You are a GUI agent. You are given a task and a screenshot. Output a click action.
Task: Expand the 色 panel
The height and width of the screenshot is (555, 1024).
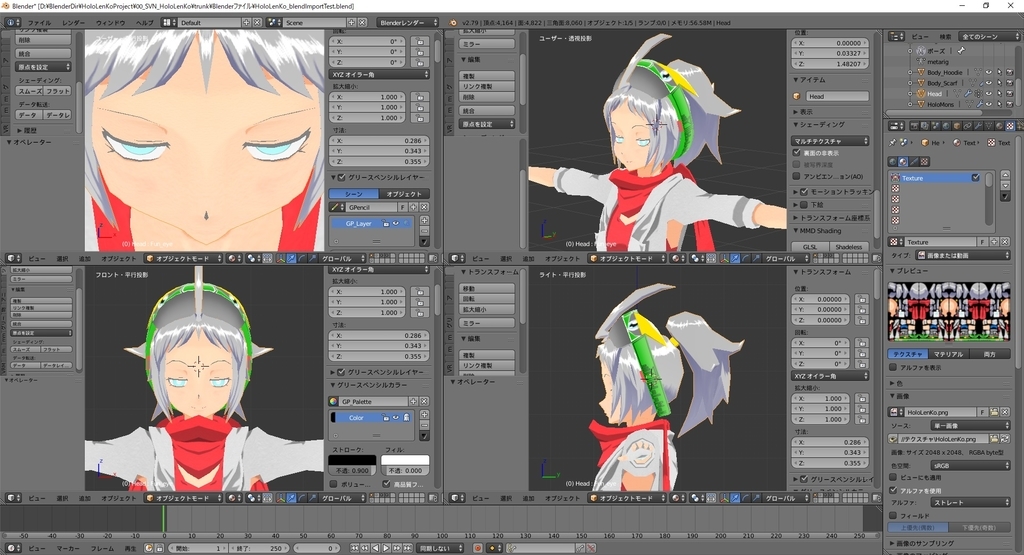click(x=897, y=384)
